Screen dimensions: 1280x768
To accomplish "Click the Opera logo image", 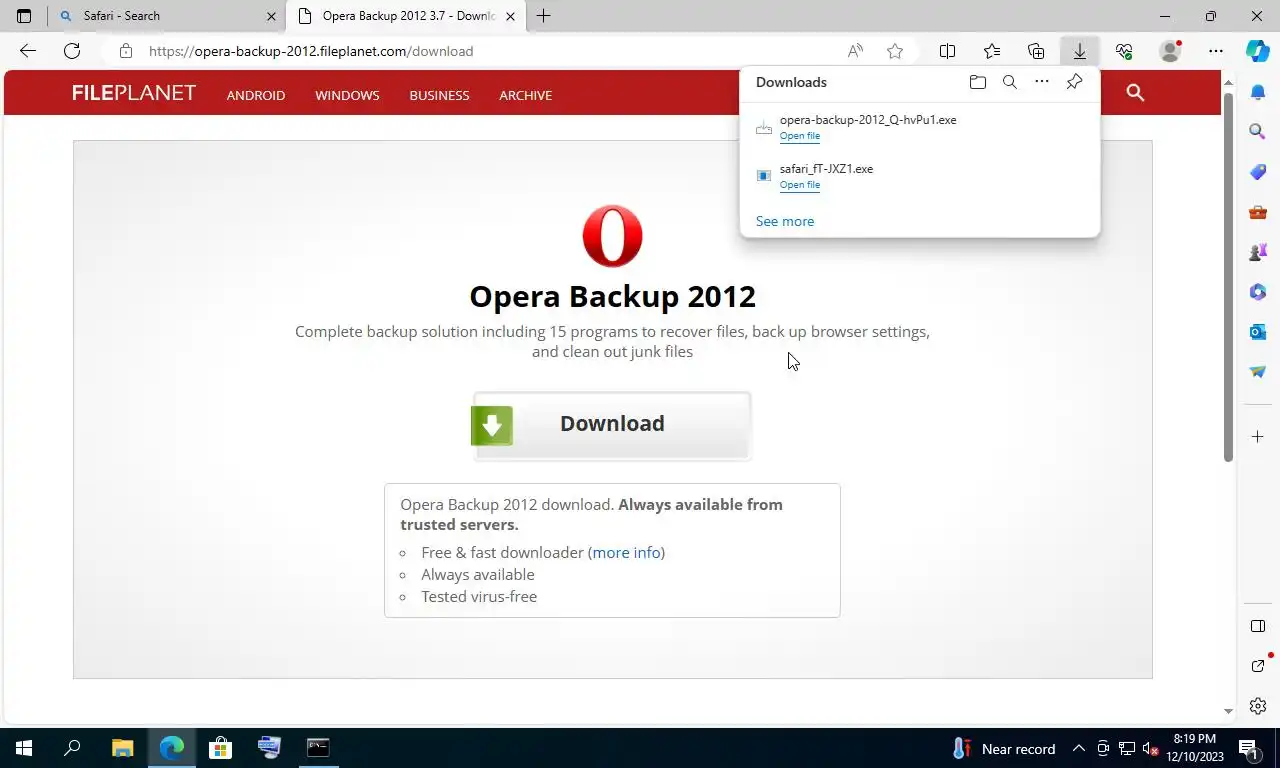I will pyautogui.click(x=612, y=236).
